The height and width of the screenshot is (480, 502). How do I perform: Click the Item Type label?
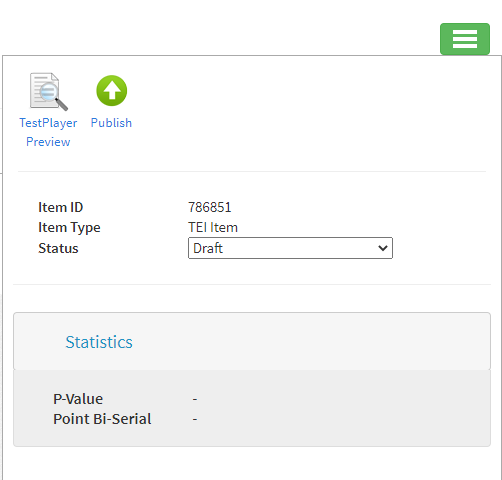(69, 228)
